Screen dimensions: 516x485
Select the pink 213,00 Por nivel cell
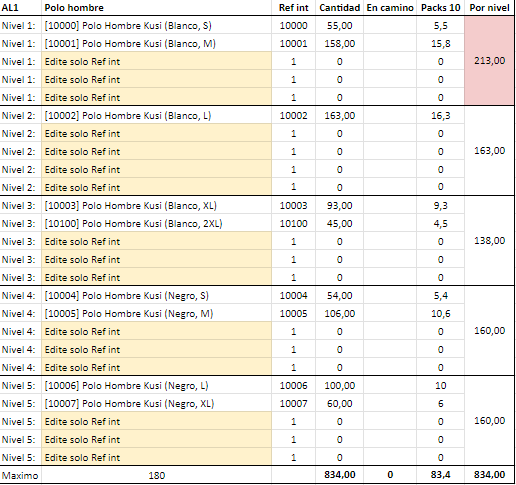click(x=489, y=61)
